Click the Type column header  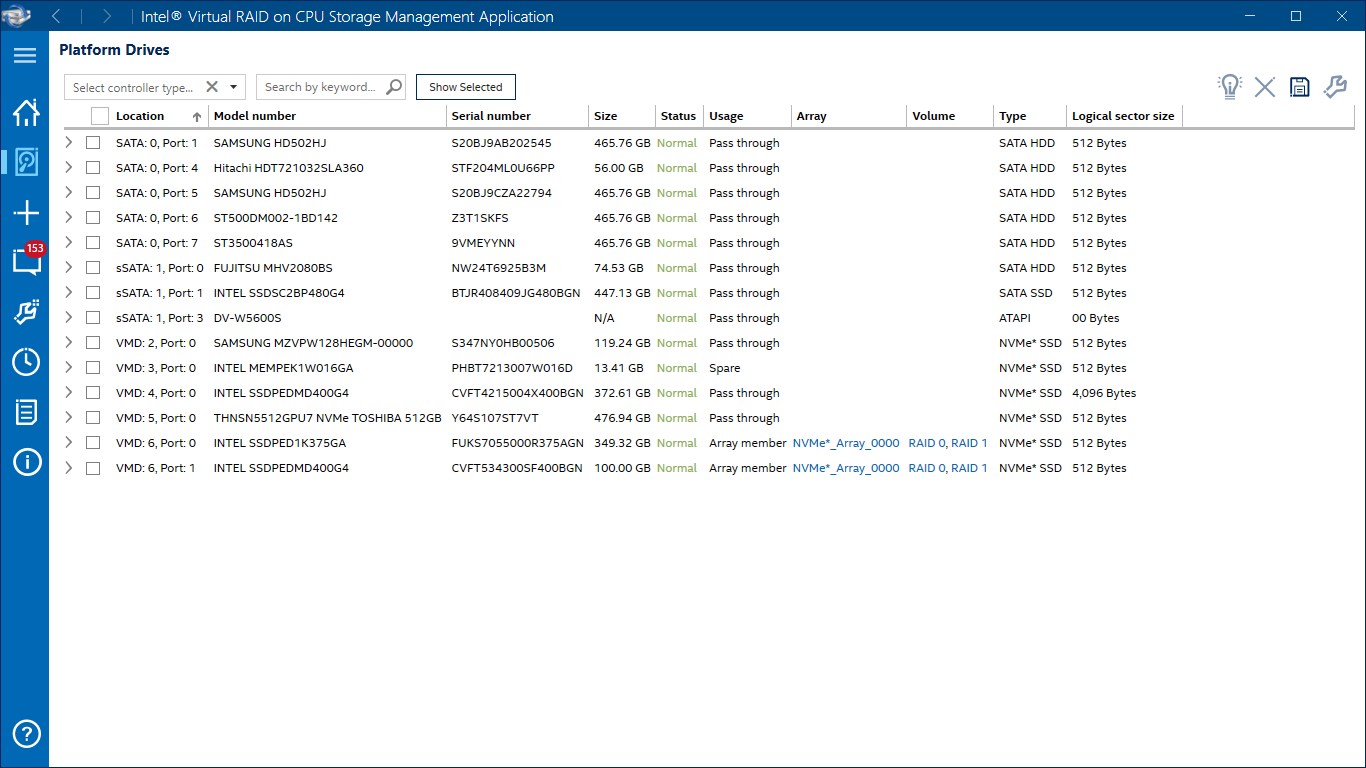[x=1013, y=116]
